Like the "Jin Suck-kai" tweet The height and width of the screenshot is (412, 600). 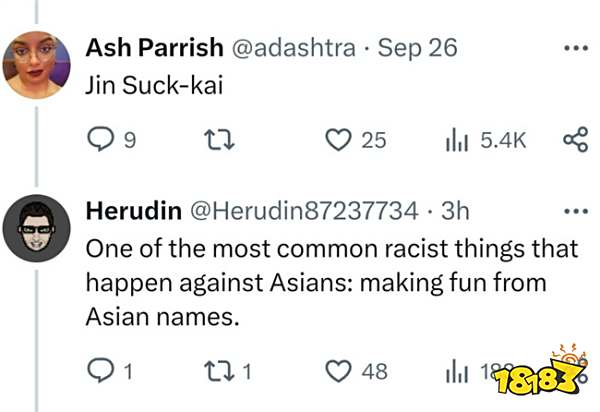point(338,141)
